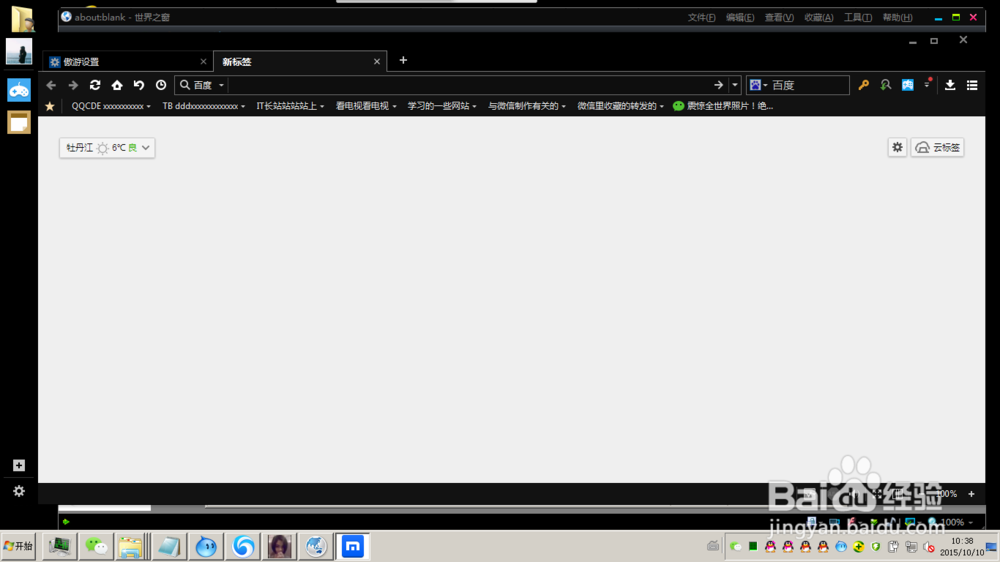Open the home page via house icon
Viewport: 1000px width, 562px height.
tap(117, 85)
